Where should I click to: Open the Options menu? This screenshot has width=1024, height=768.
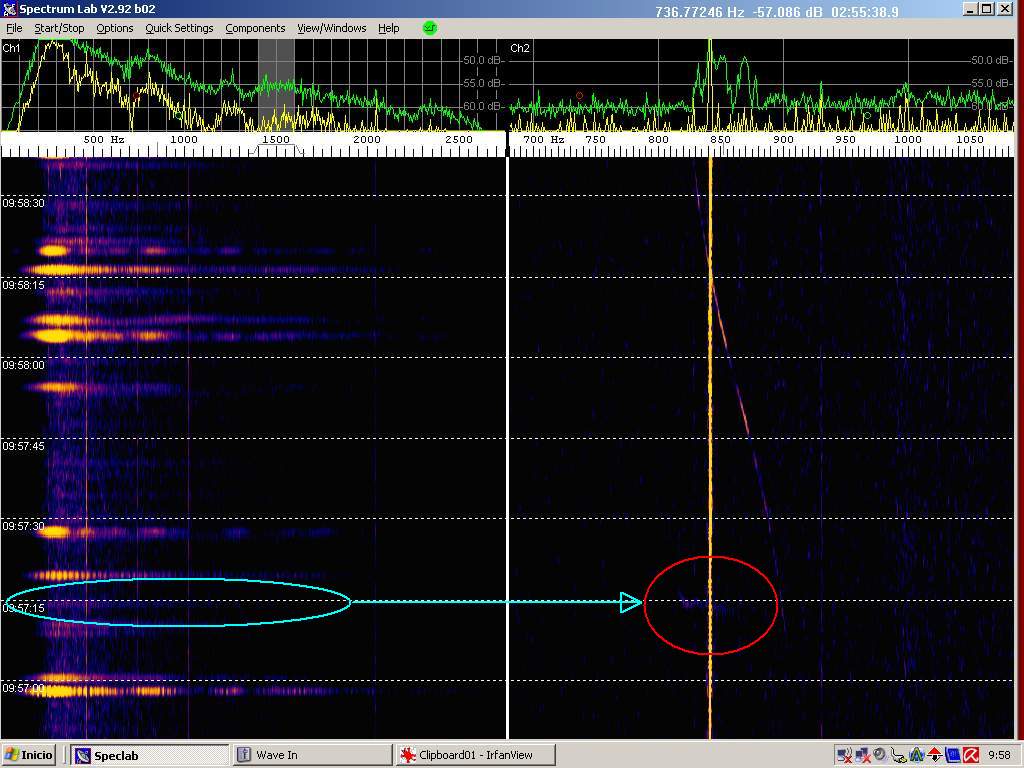115,28
